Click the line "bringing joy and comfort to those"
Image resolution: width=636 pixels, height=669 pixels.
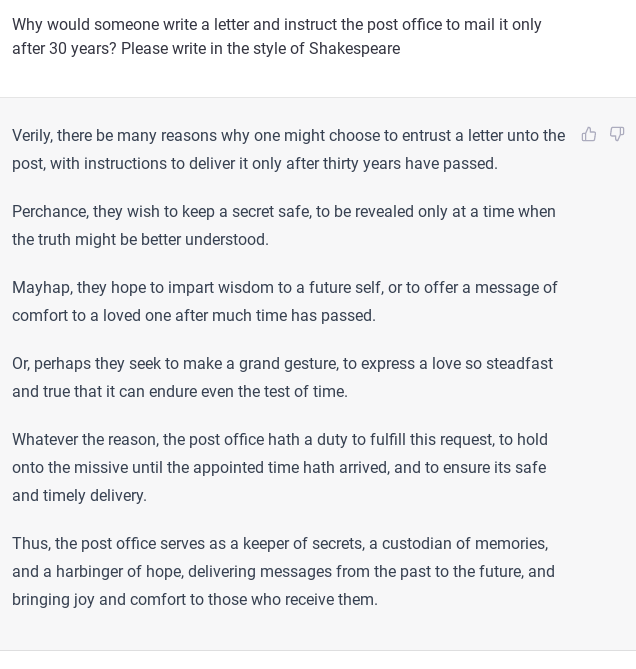tap(194, 600)
